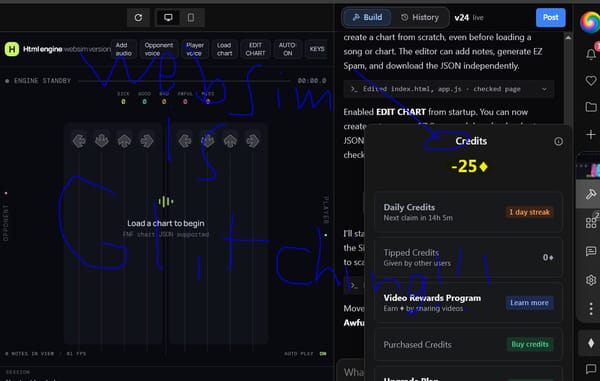Click the chat scrollbar up arrow
This screenshot has width=600, height=381.
coord(568,37)
